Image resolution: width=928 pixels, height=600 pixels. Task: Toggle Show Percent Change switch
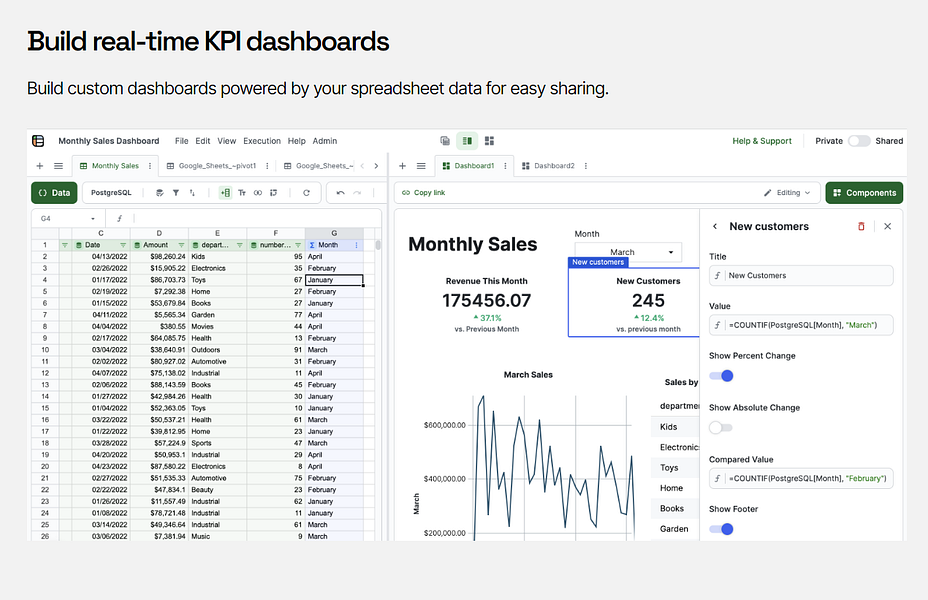(x=721, y=376)
